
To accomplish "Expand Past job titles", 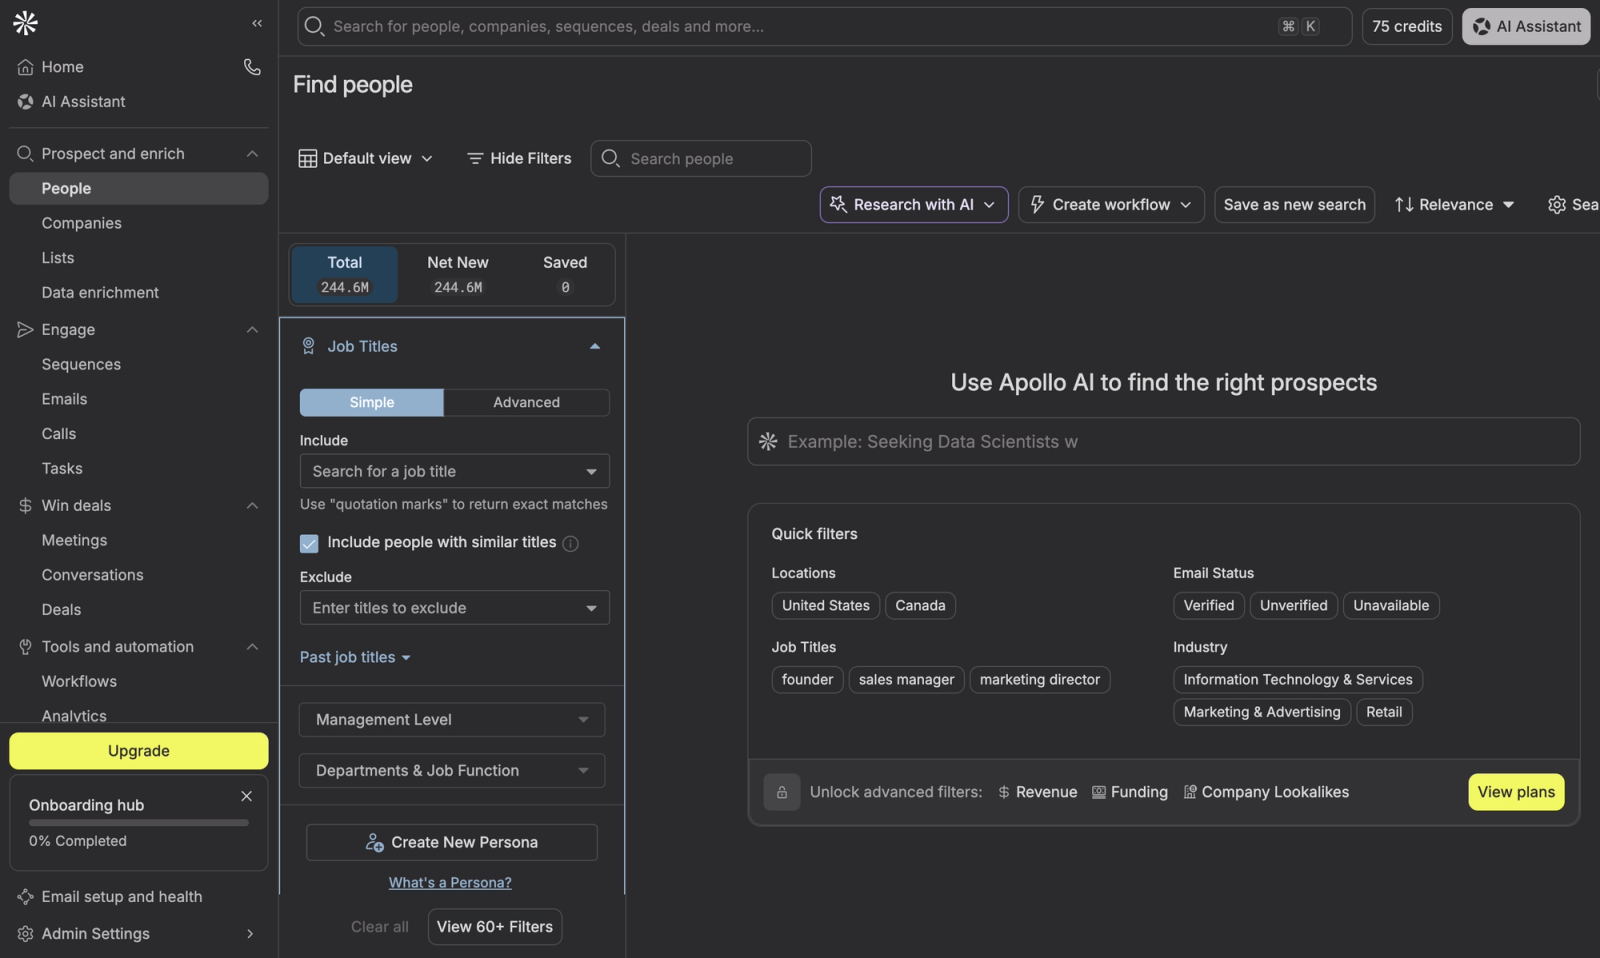I will click(355, 658).
